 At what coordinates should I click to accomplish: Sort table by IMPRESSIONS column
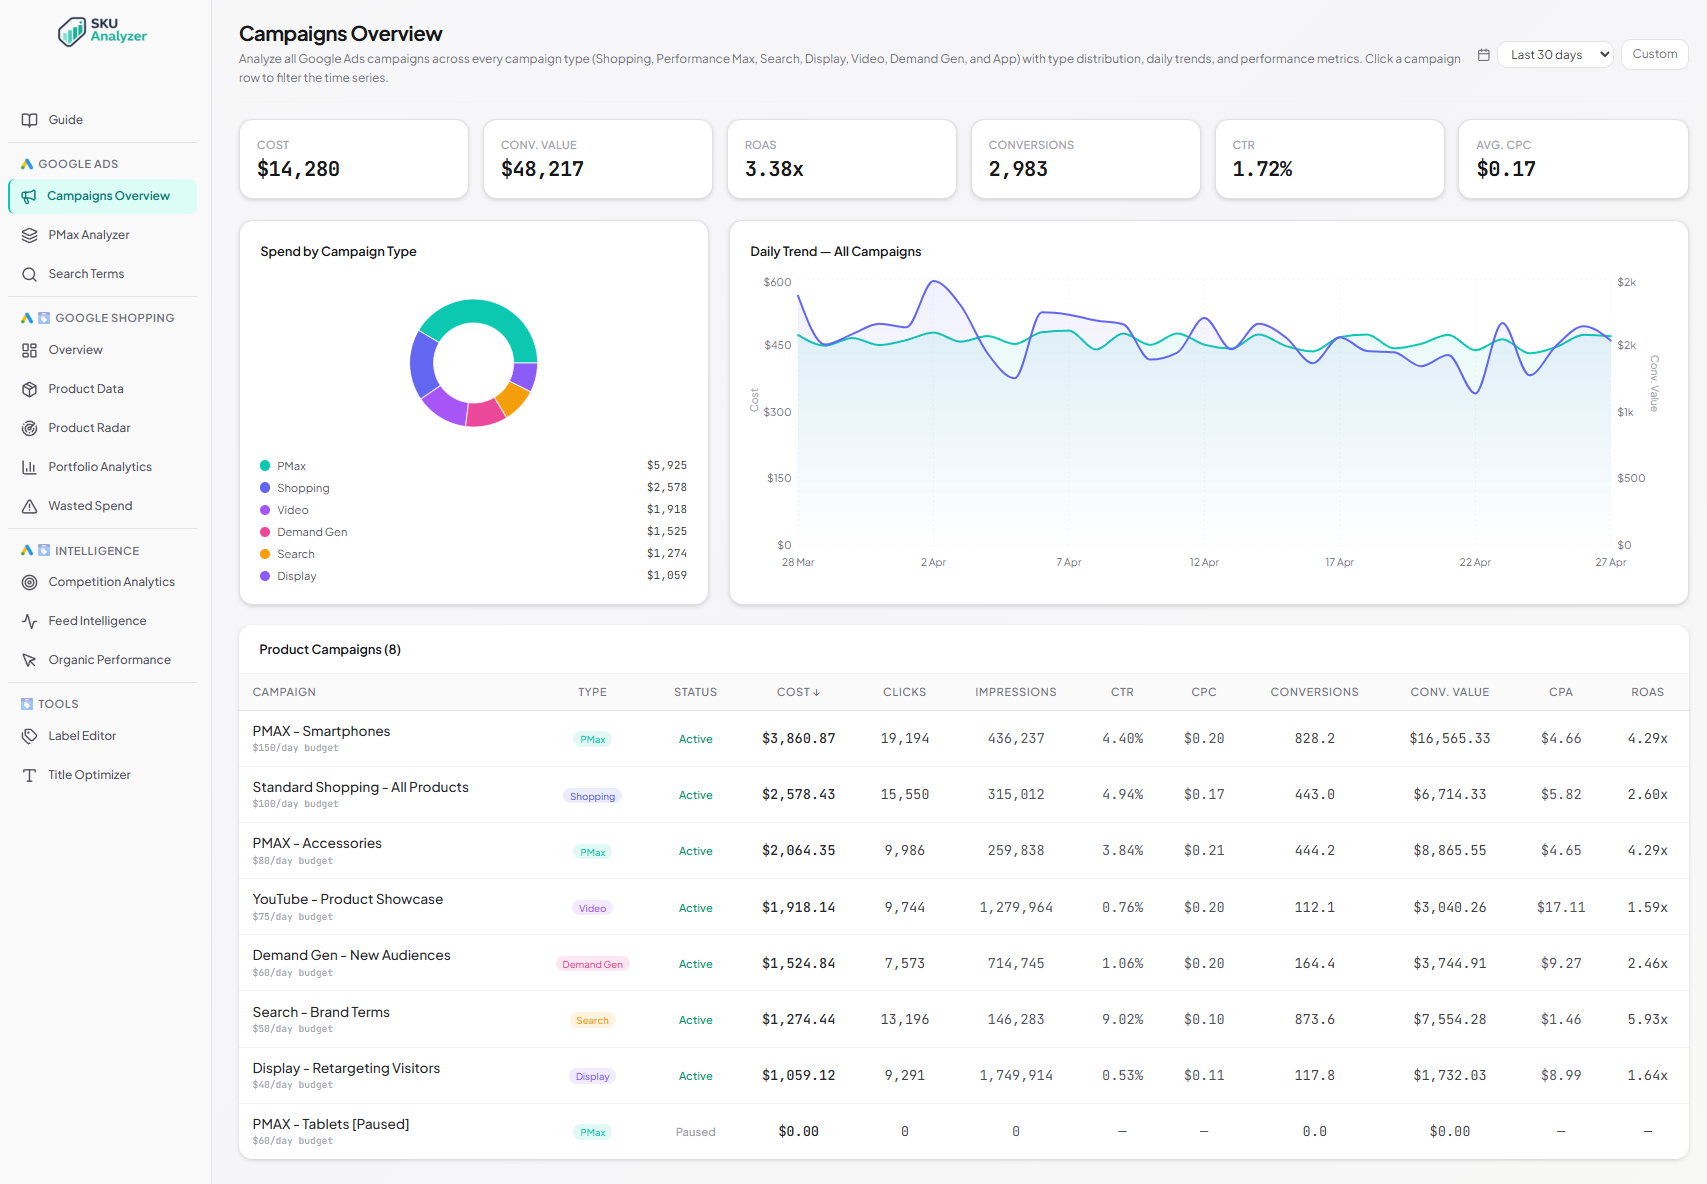1015,692
